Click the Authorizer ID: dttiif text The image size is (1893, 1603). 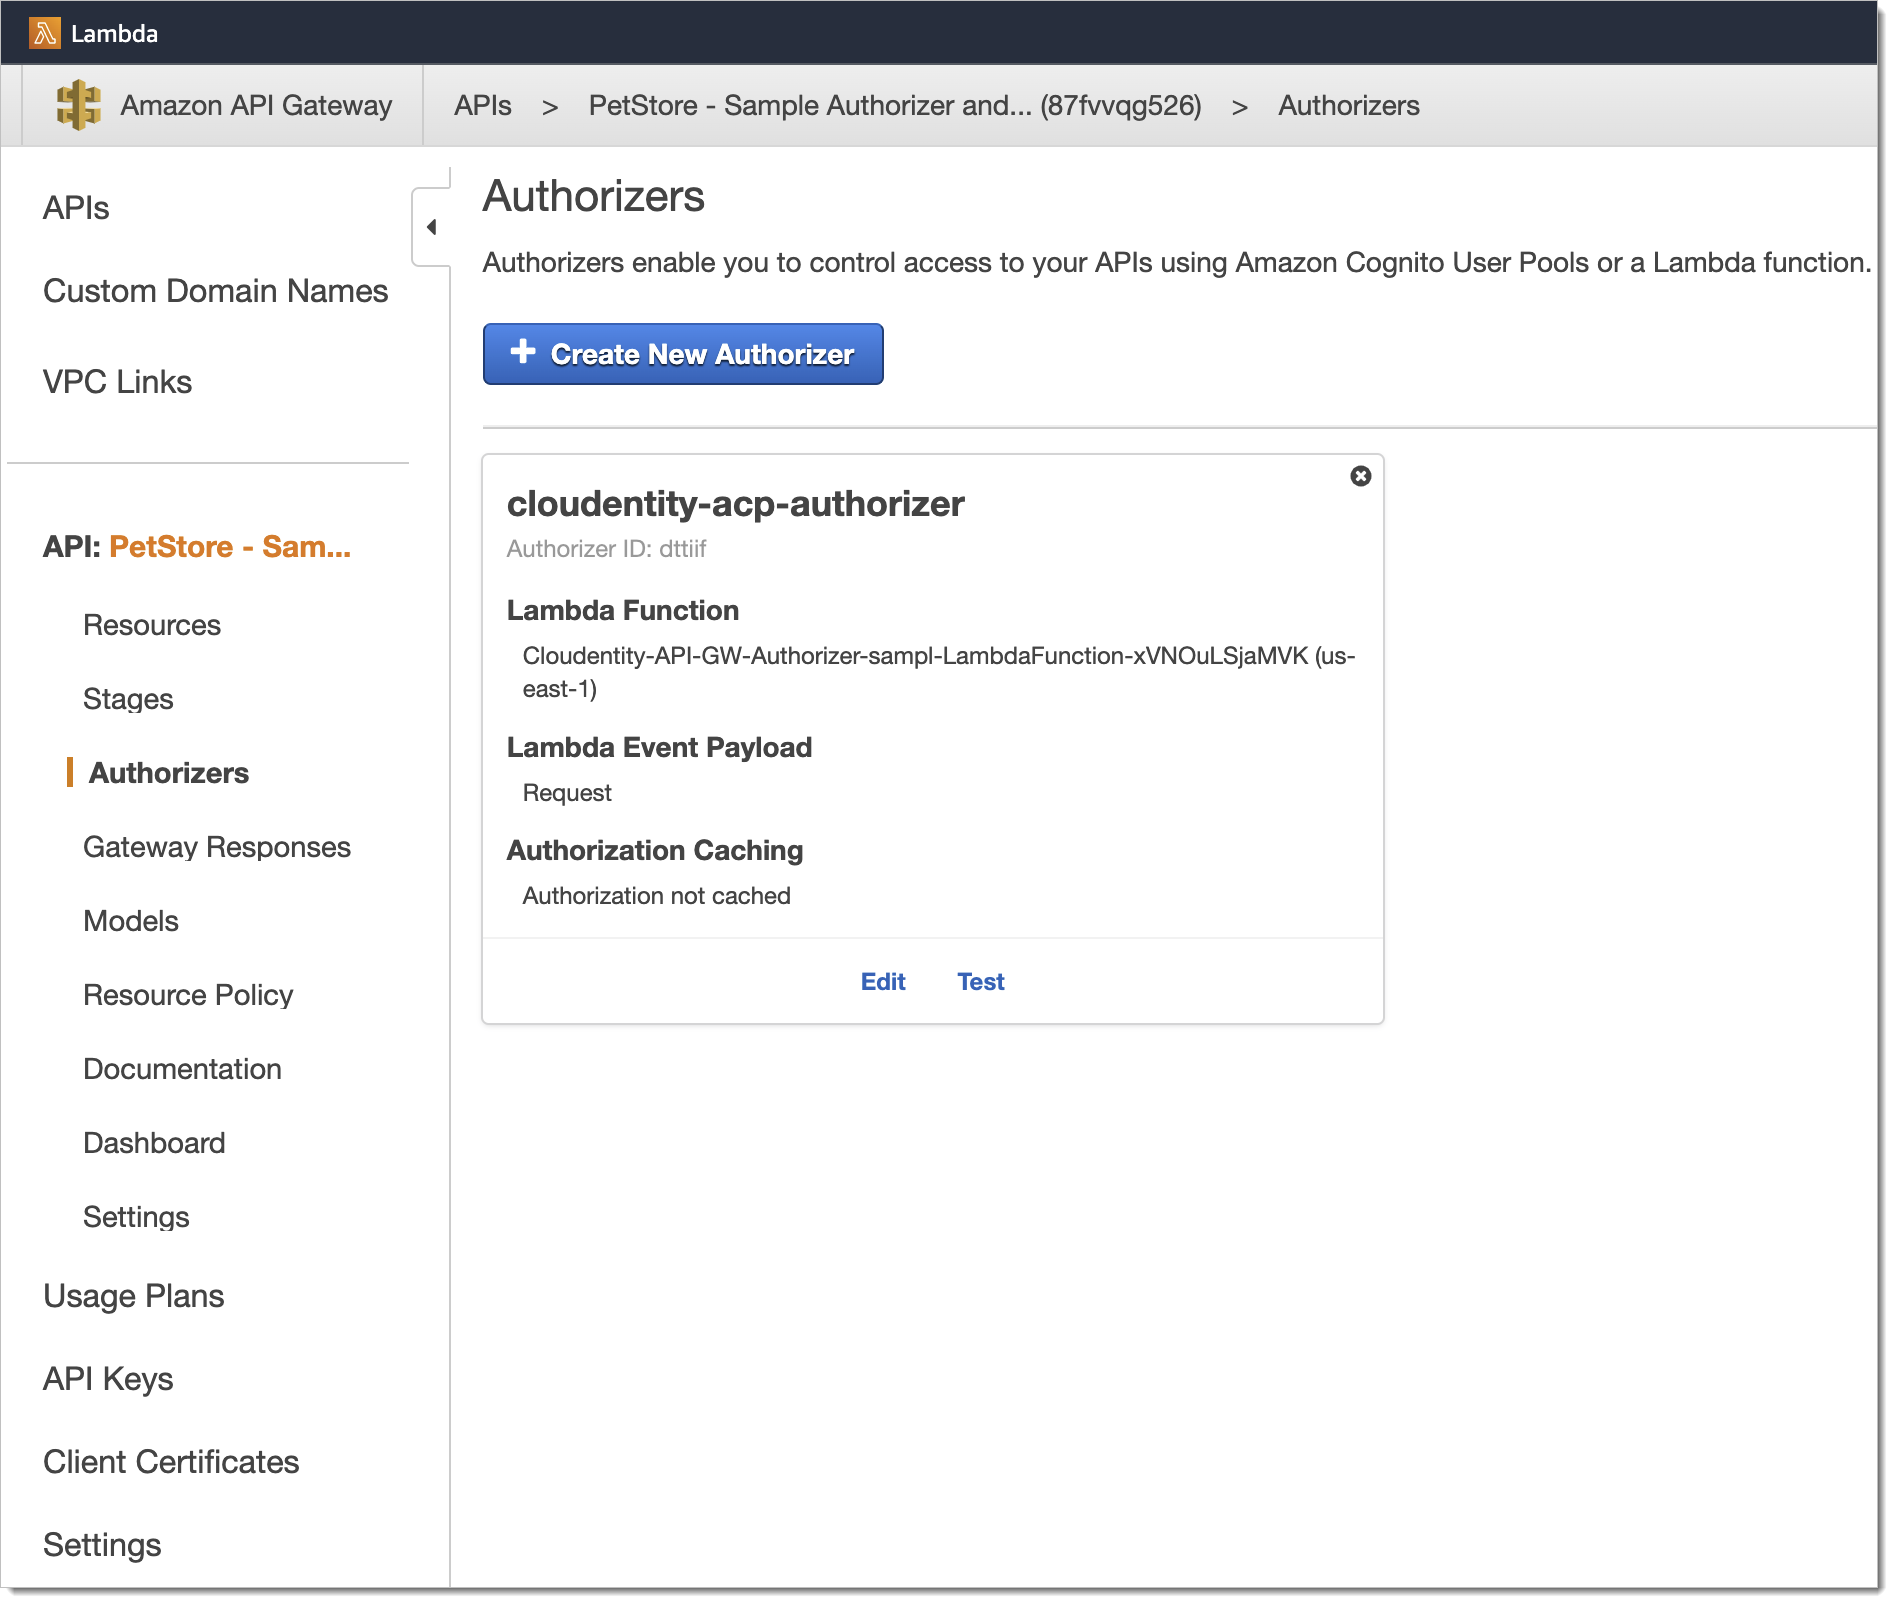(606, 549)
